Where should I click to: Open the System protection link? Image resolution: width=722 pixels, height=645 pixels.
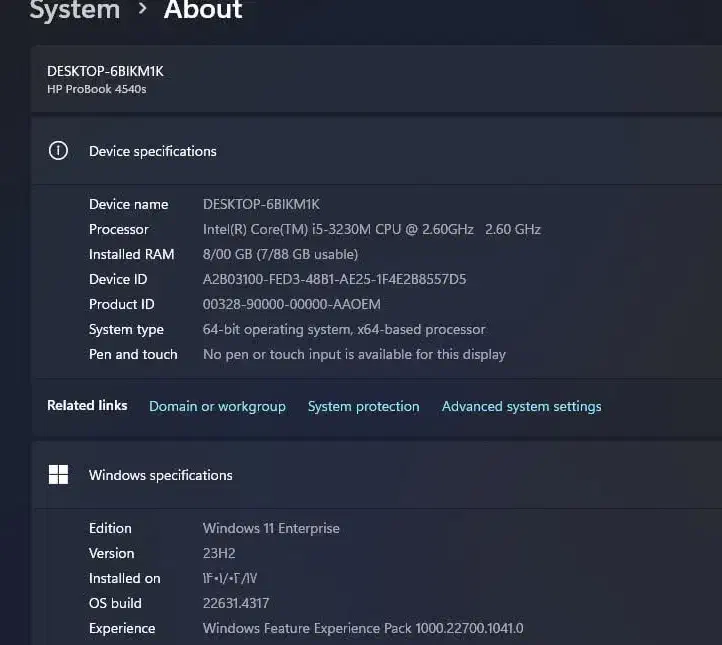363,406
